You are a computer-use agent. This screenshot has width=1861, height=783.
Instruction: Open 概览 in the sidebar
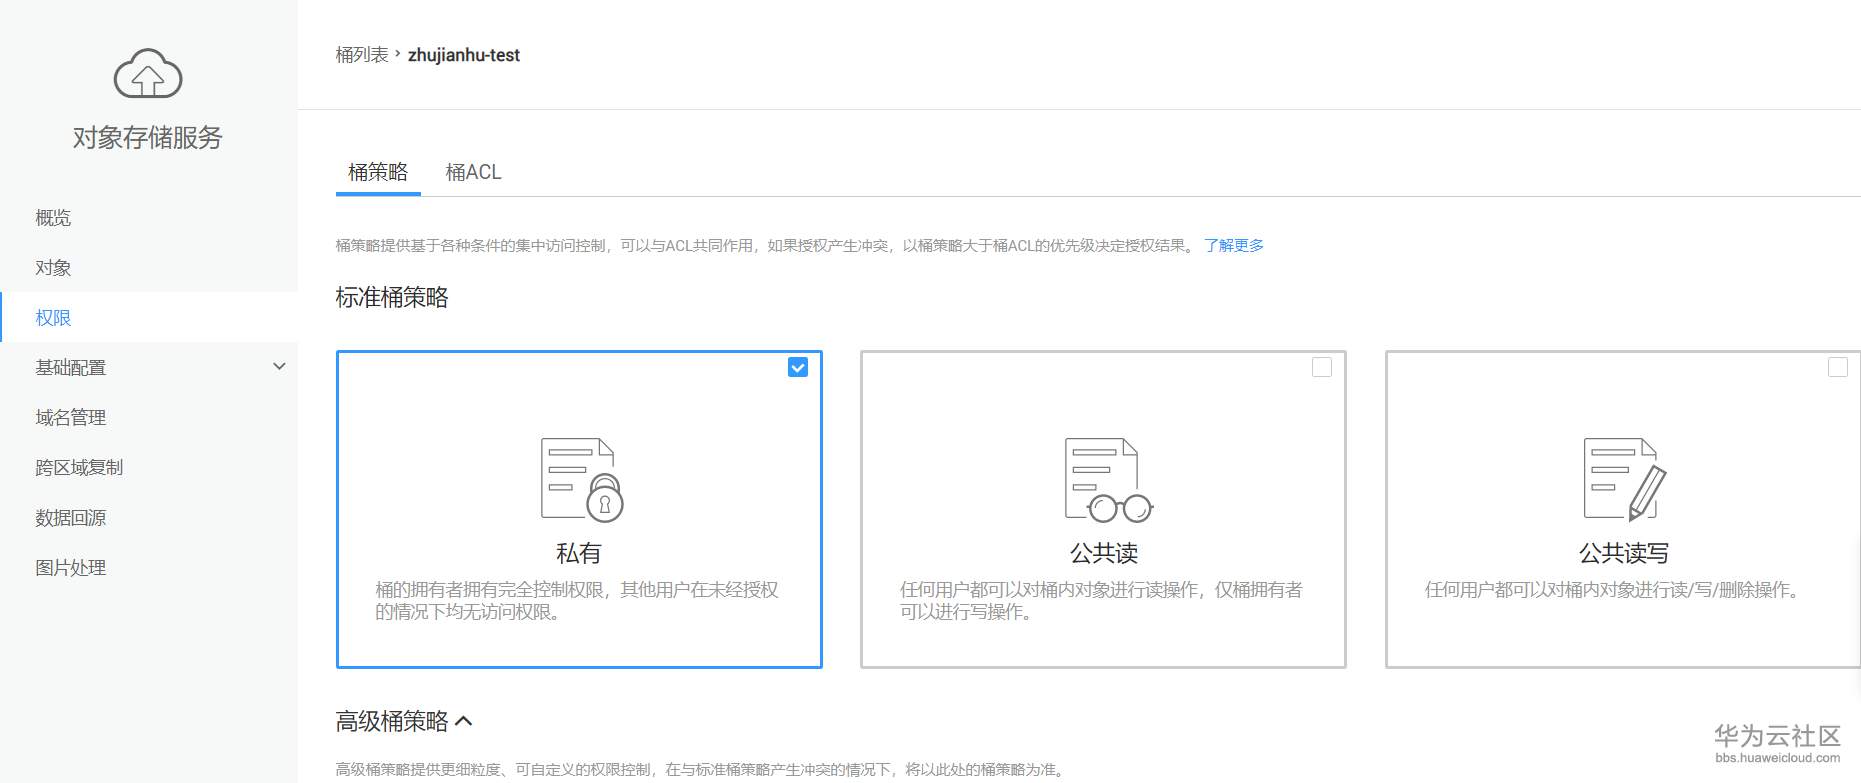coord(53,218)
